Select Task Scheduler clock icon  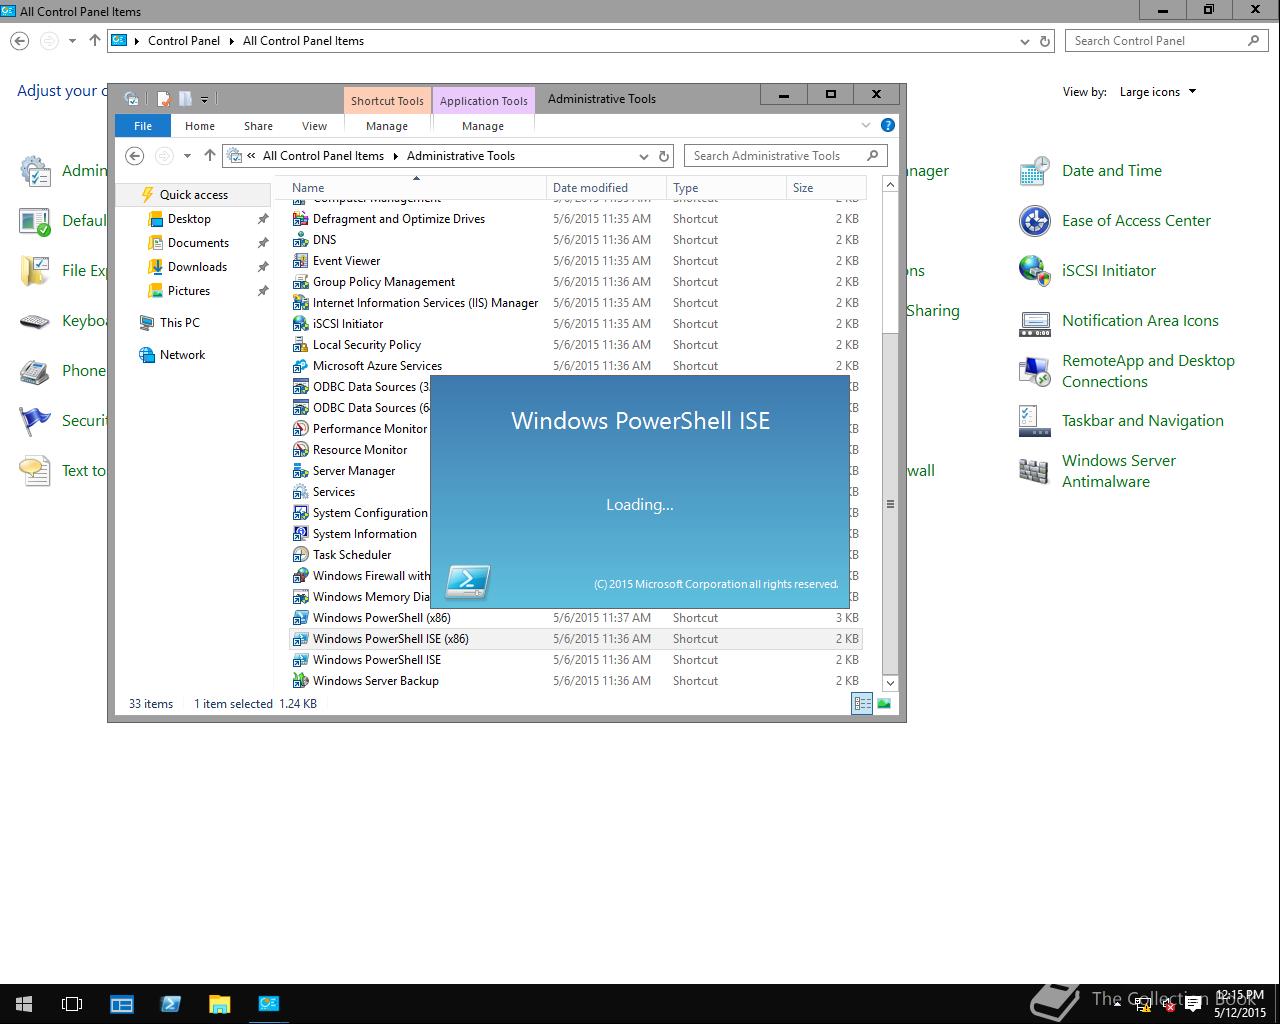coord(300,555)
